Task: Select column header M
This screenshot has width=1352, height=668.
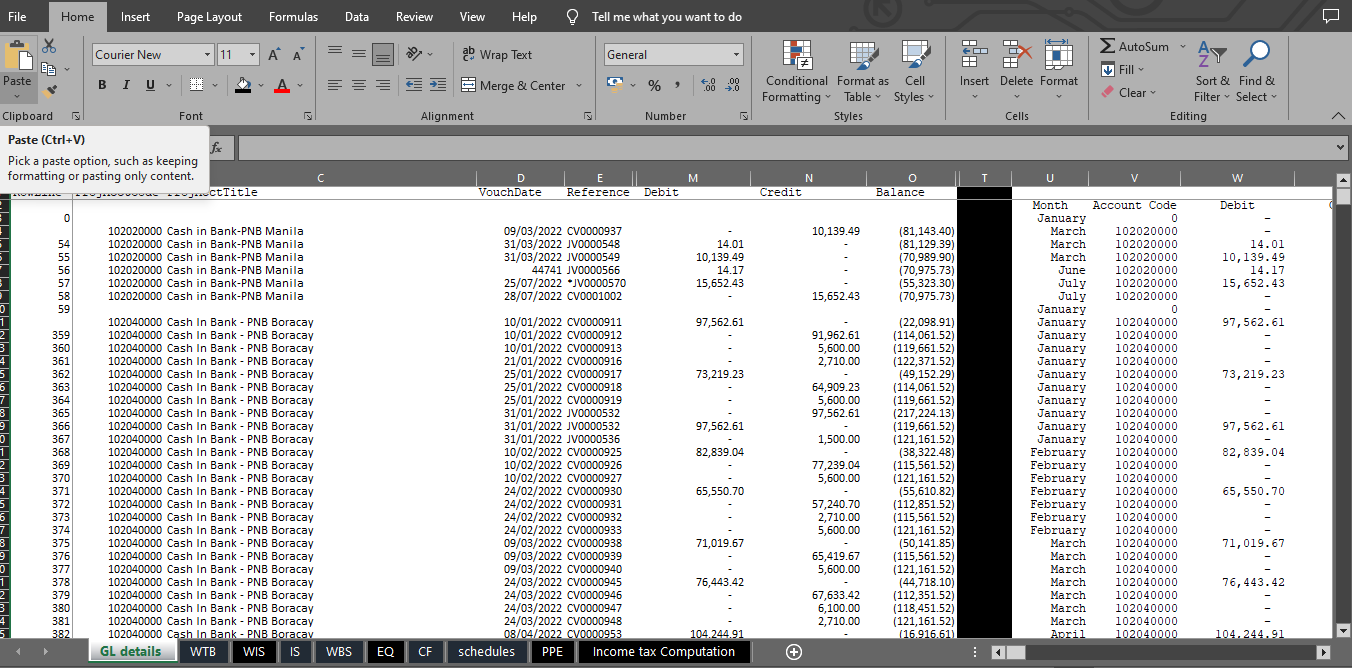Action: click(693, 178)
